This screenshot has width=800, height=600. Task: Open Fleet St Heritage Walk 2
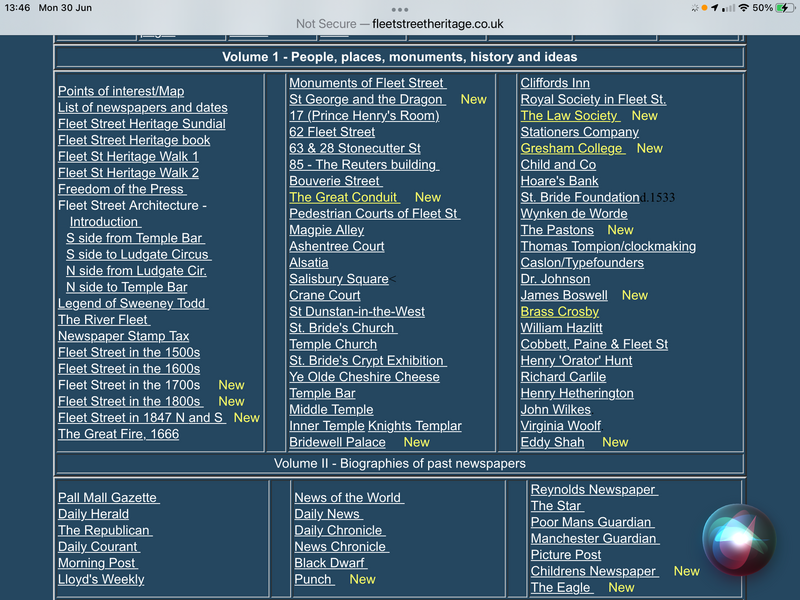128,173
